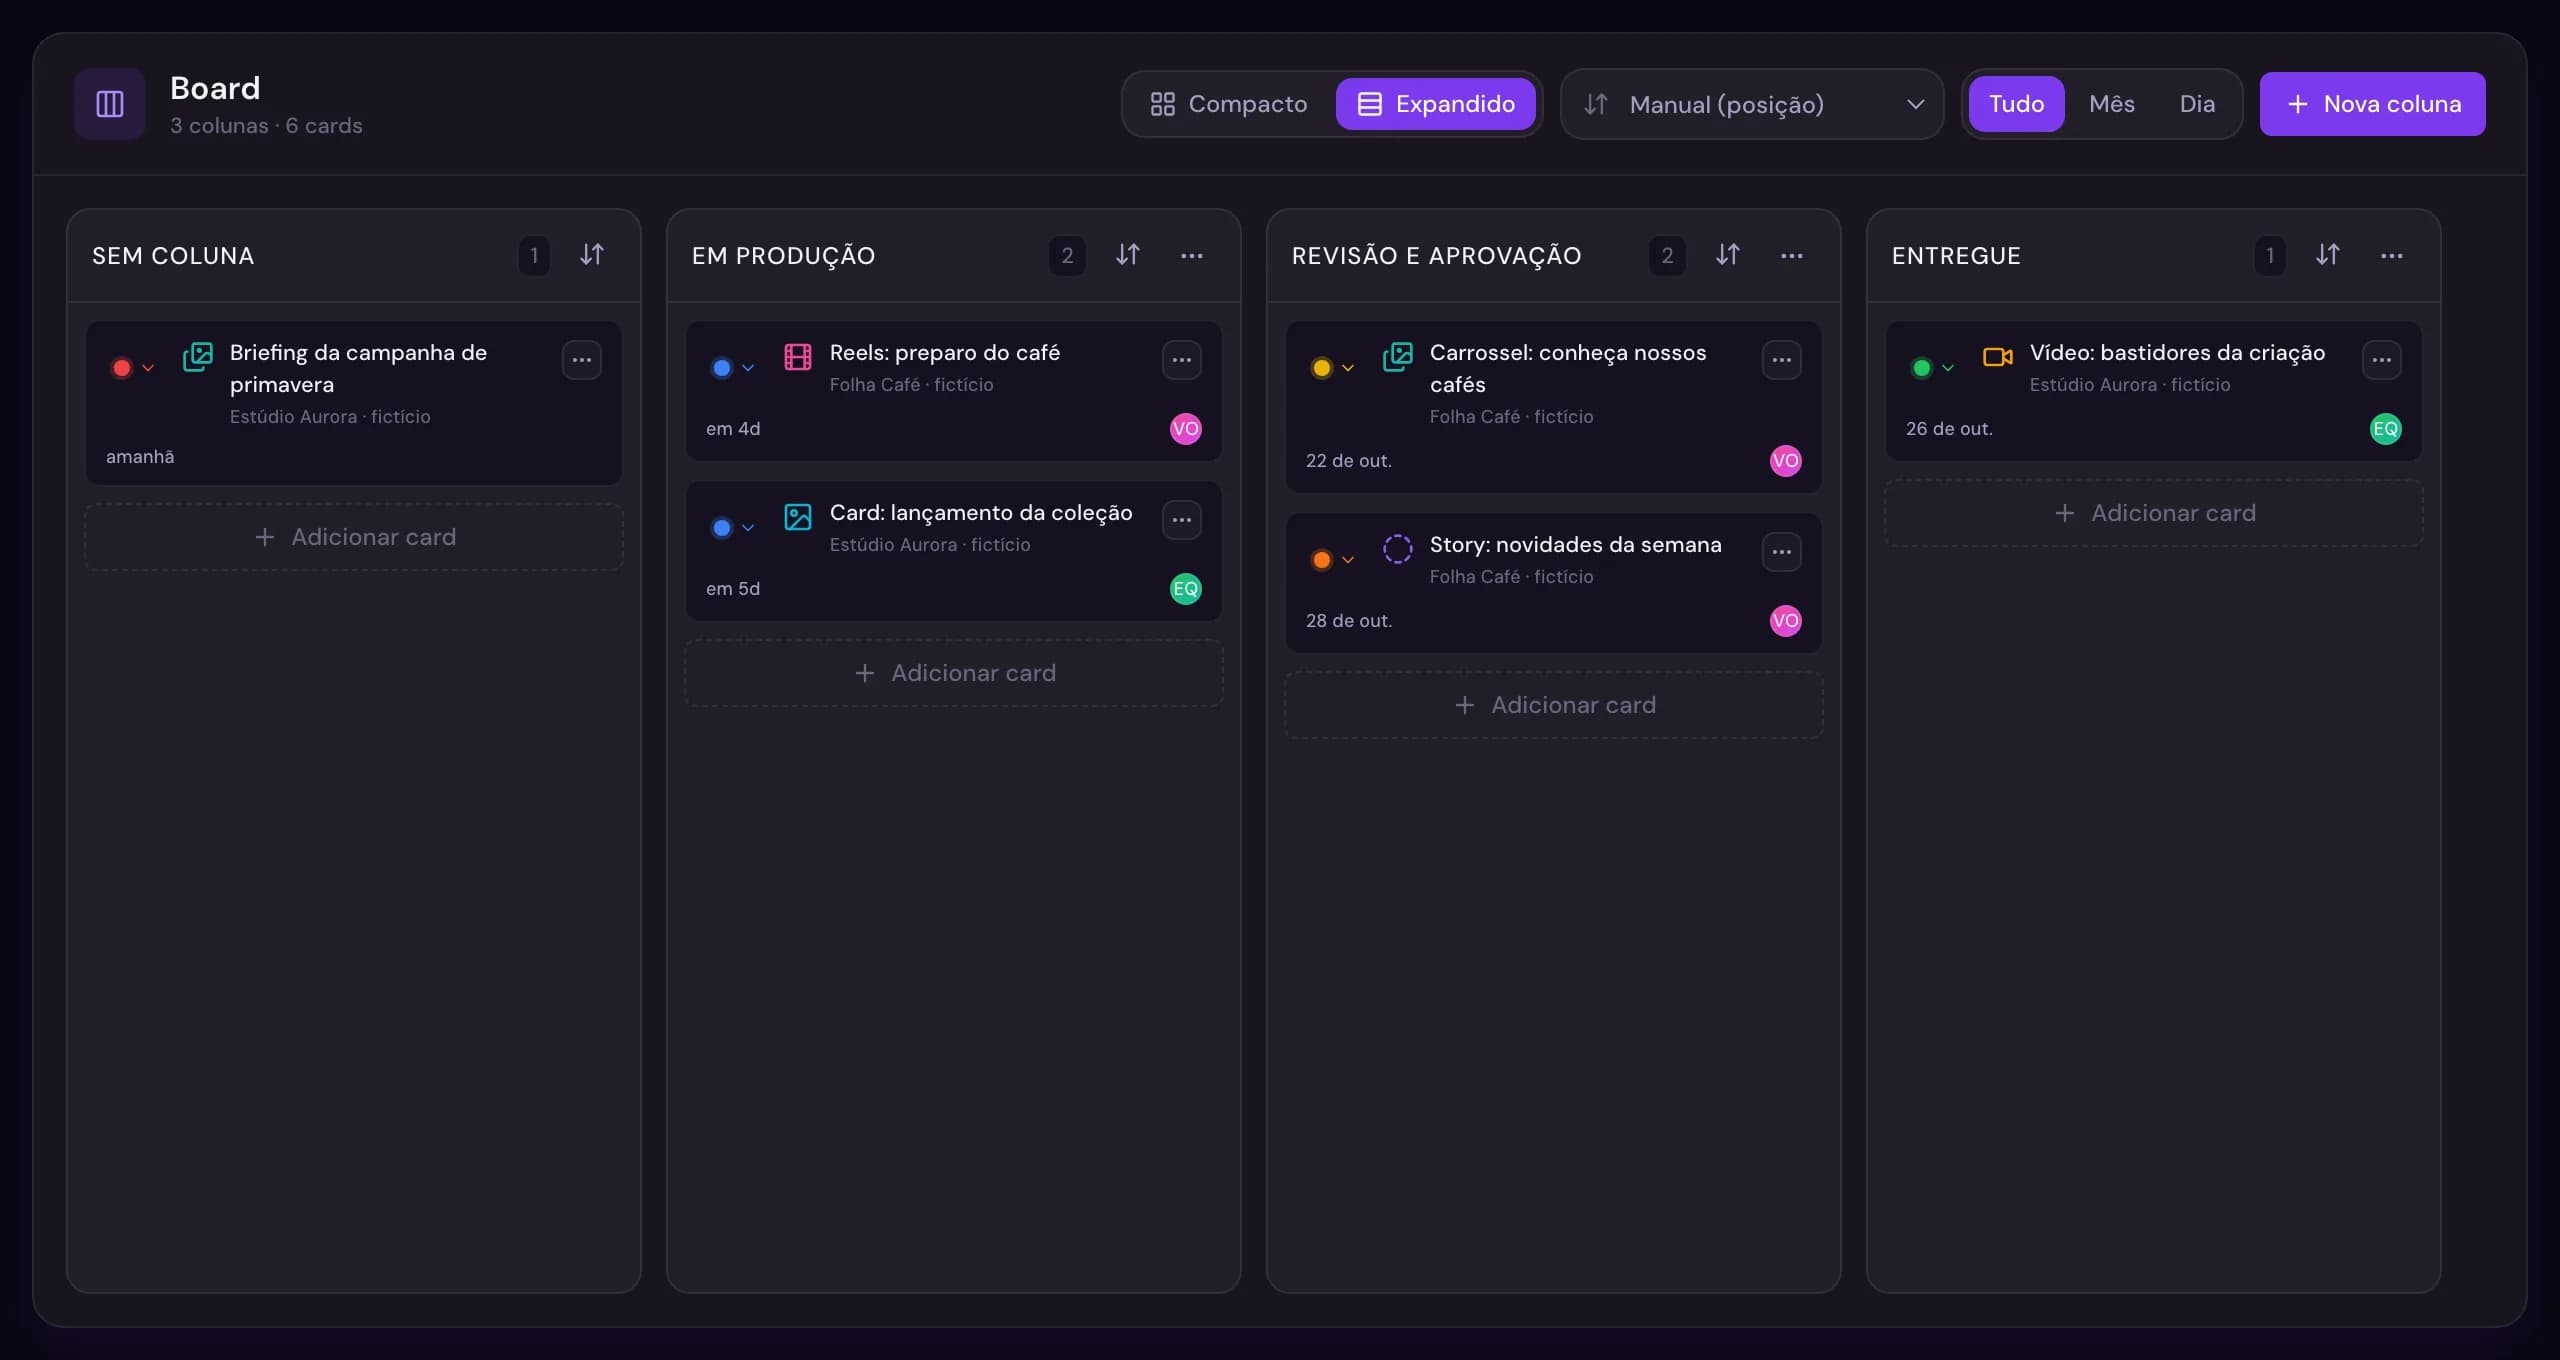Screen dimensions: 2560x1360
Task: Add a card to ENTREGUE column
Action: [2154, 513]
